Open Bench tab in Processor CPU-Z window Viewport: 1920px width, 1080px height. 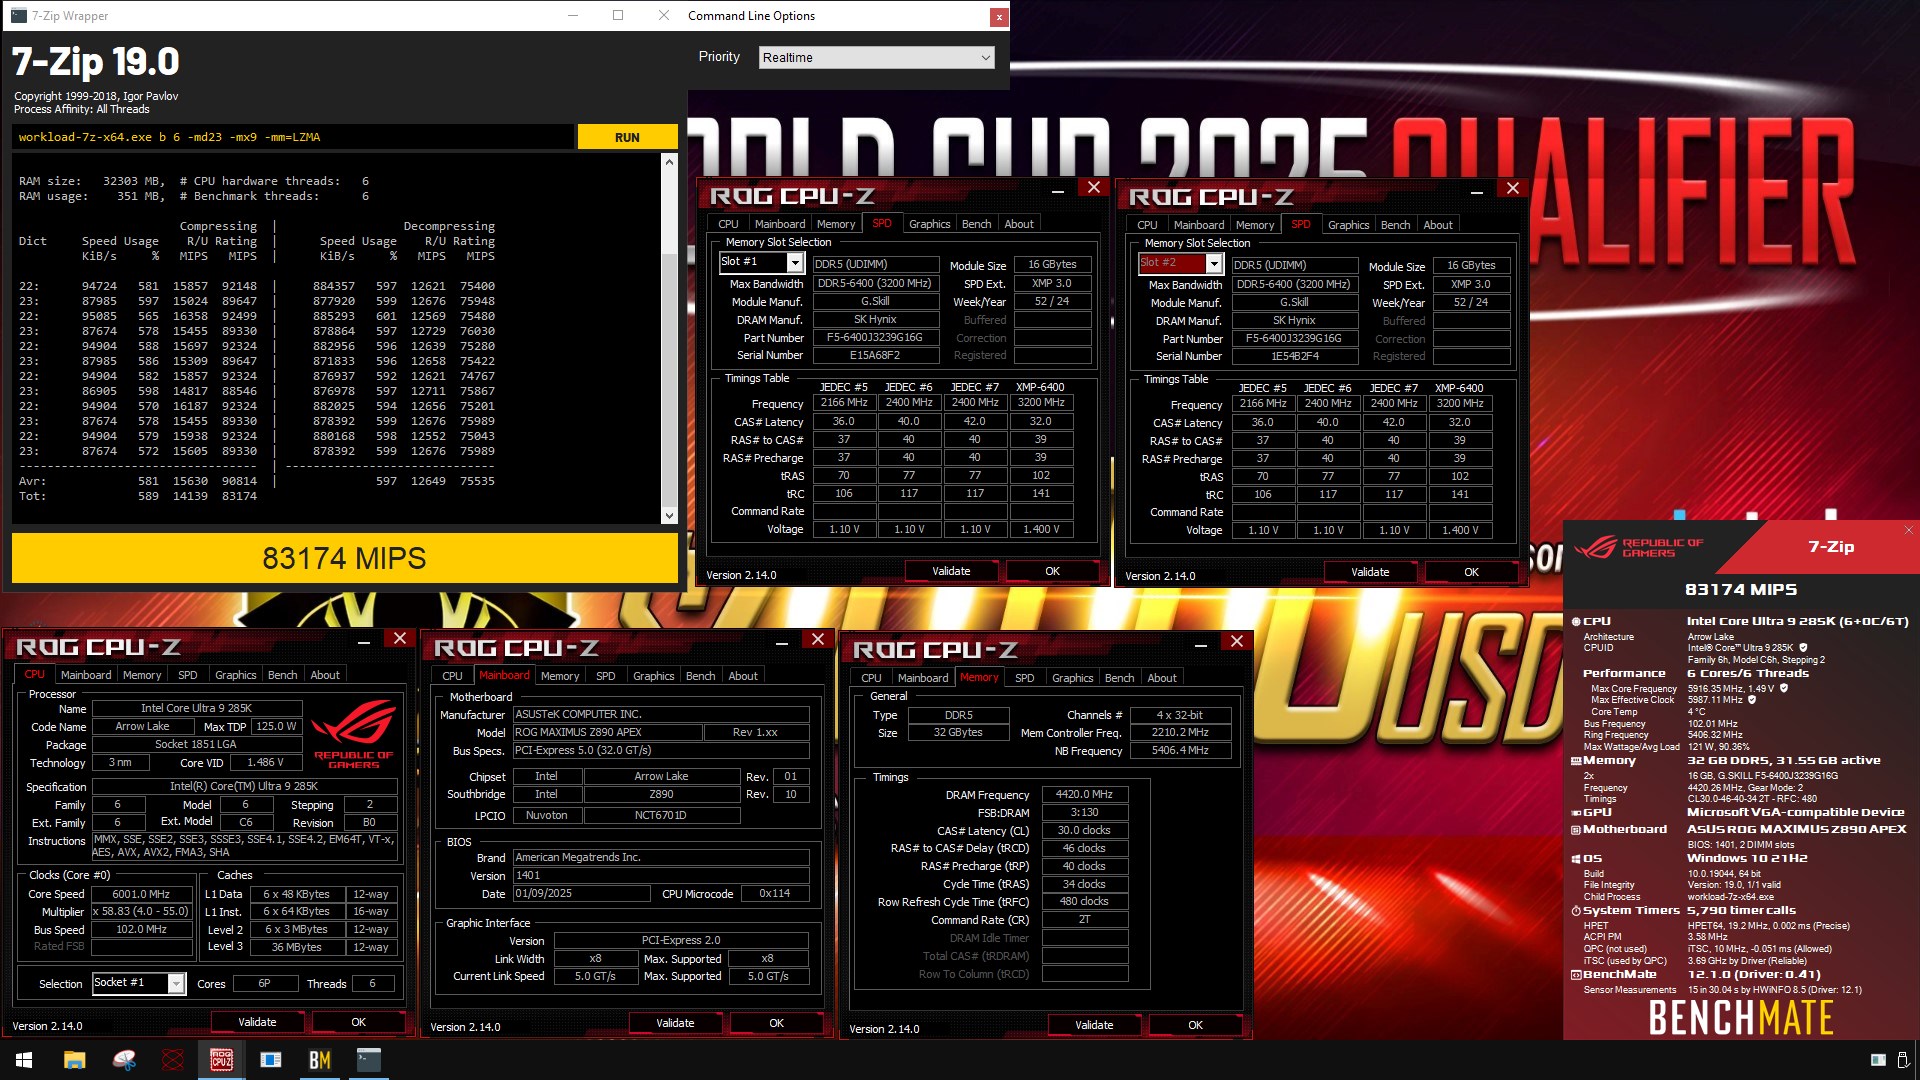coord(282,675)
